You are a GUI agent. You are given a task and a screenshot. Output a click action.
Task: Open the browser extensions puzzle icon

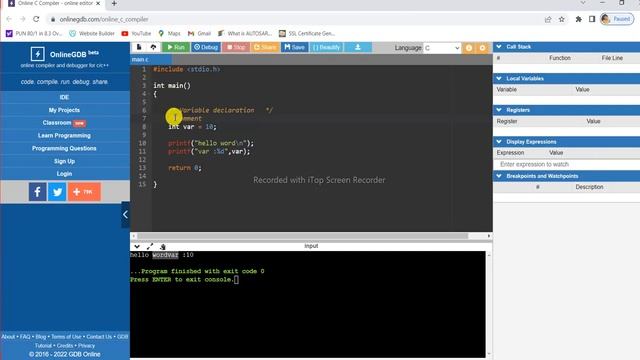[578, 19]
